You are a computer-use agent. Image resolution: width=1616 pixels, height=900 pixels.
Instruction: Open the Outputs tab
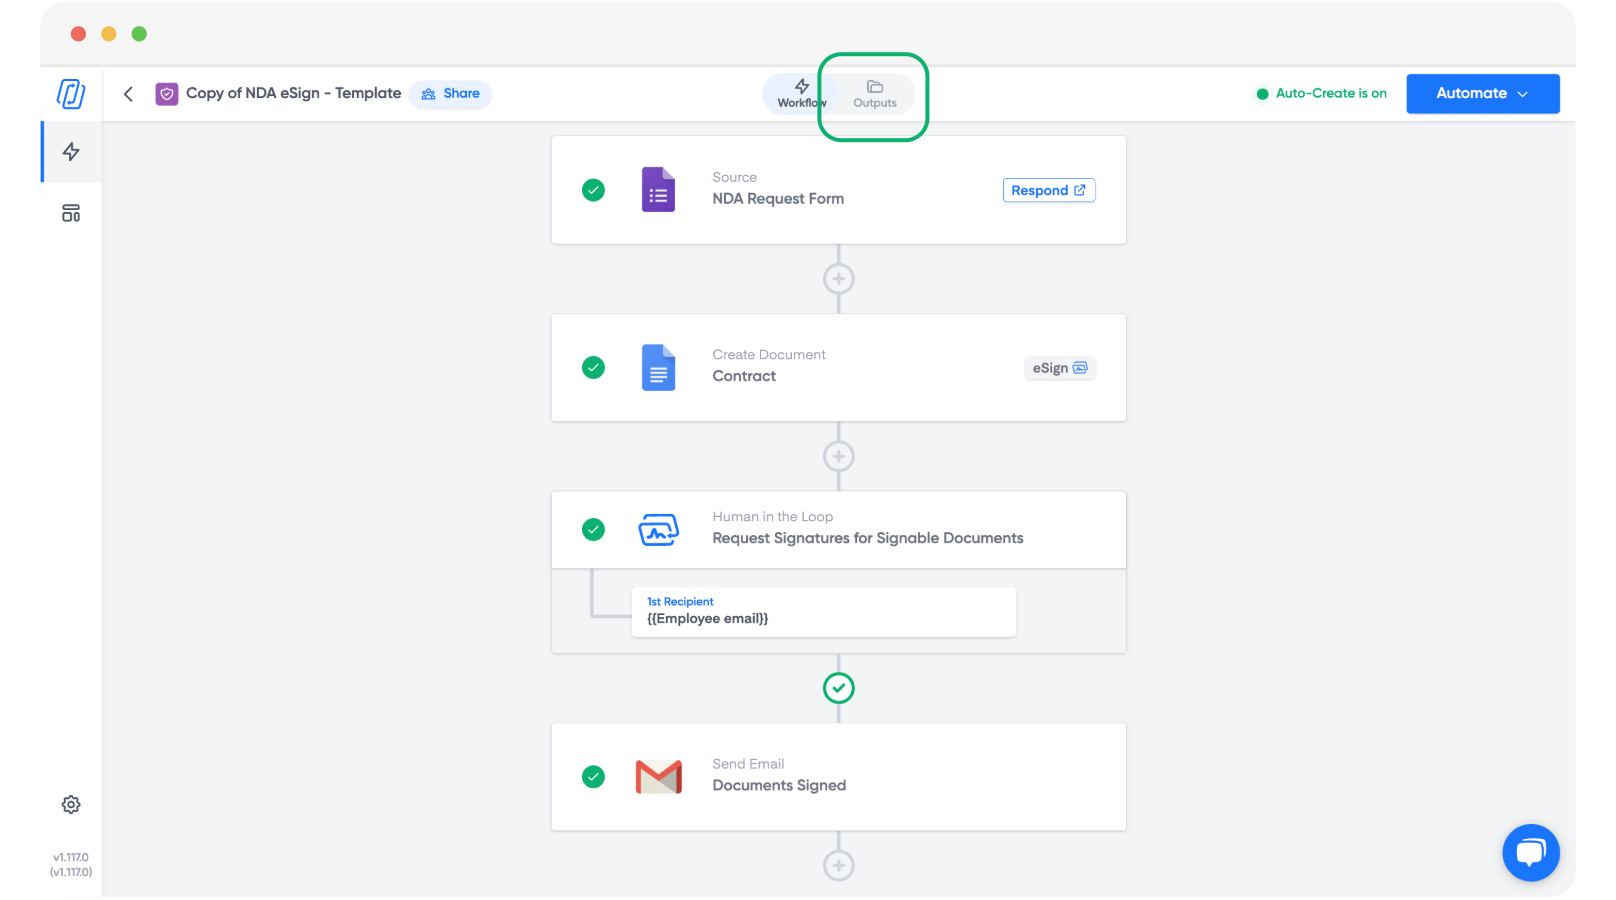click(874, 94)
